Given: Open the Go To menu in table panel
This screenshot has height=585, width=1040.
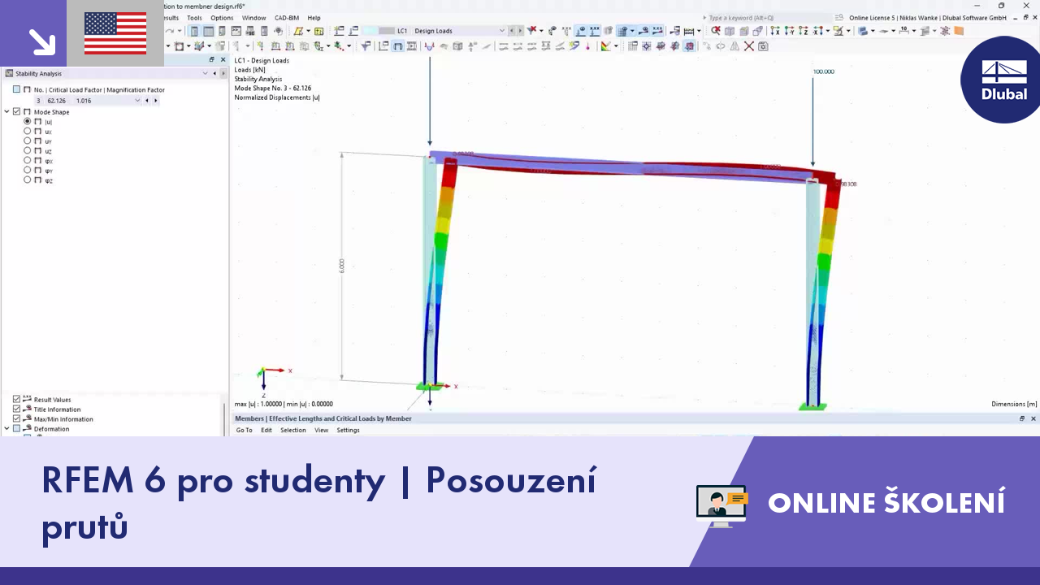Looking at the screenshot, I should pos(244,430).
